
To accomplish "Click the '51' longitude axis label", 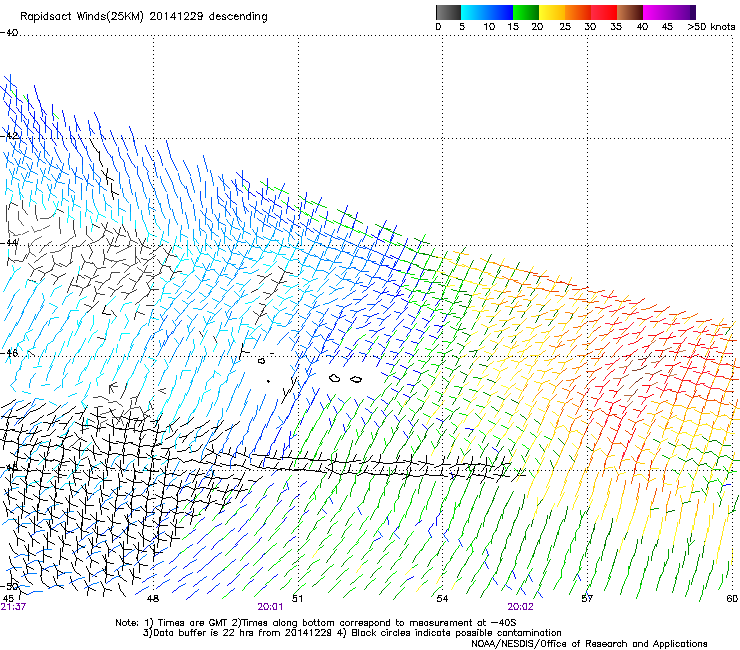I will tap(297, 599).
